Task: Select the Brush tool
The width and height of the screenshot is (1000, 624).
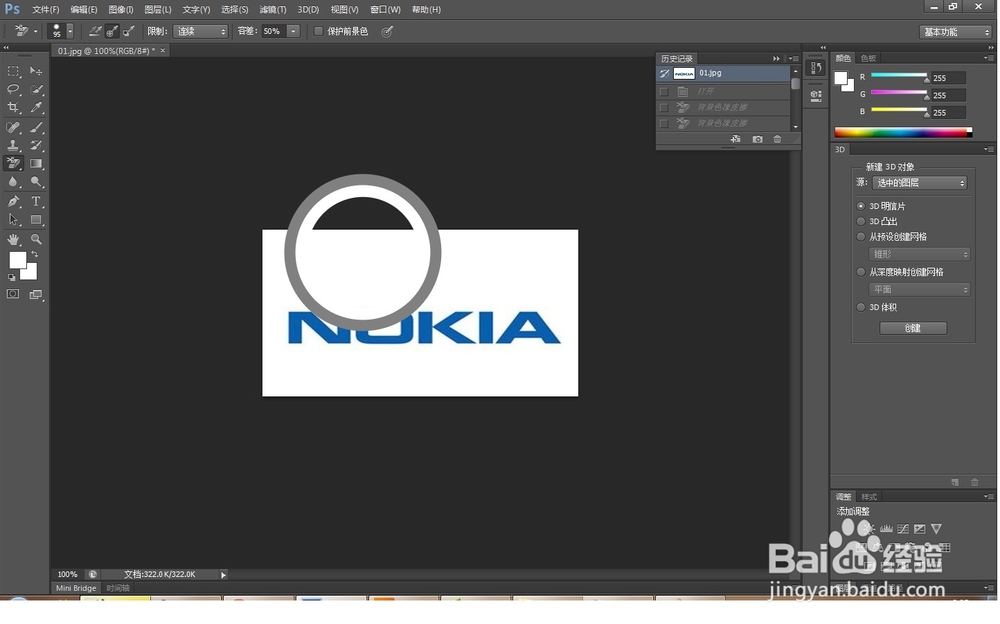Action: pos(36,127)
